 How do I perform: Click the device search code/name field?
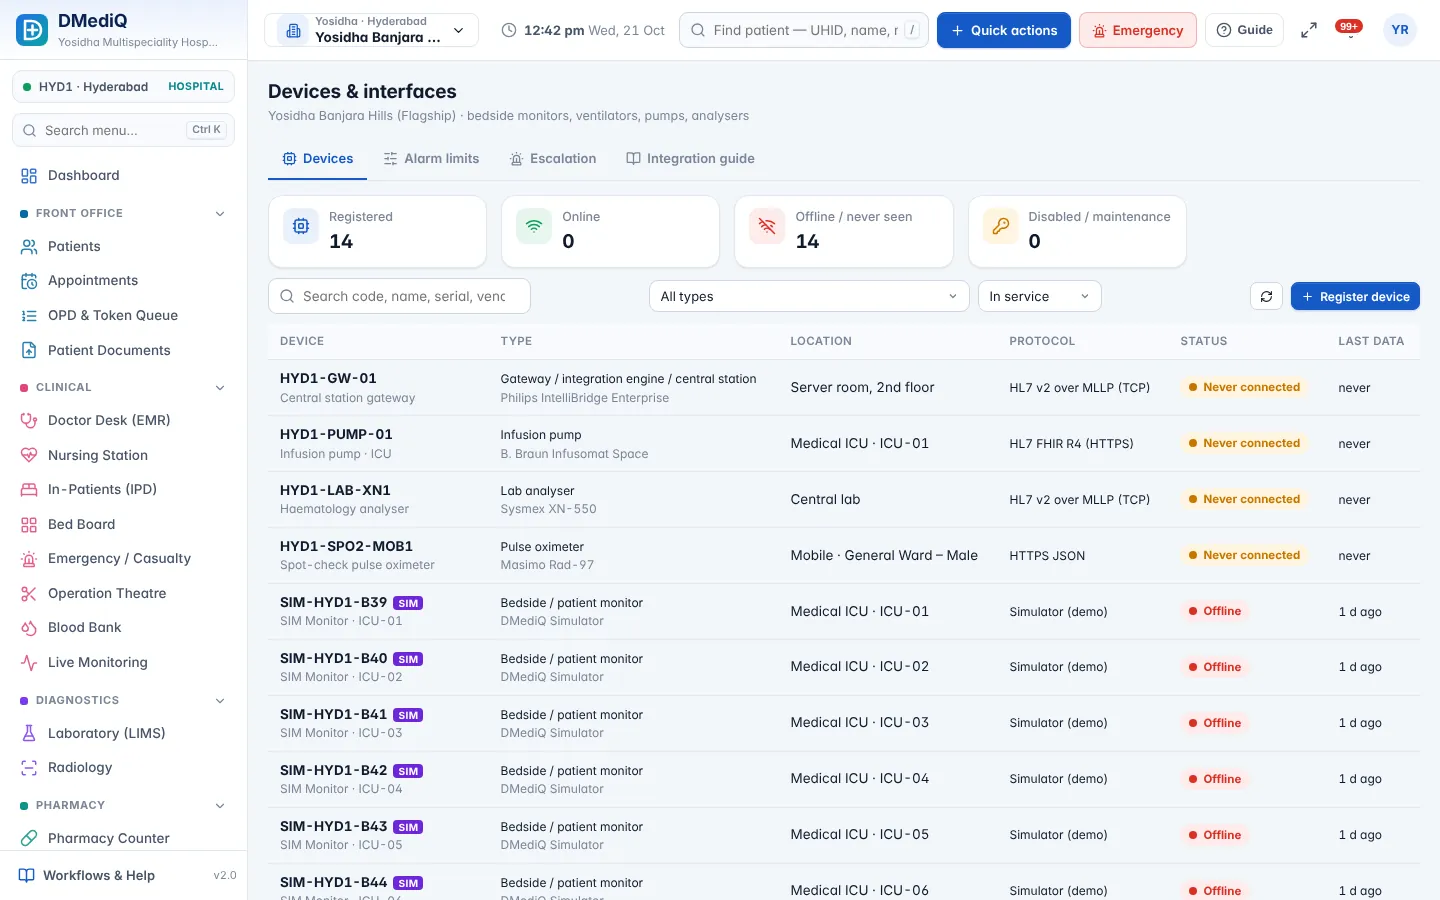tap(399, 296)
